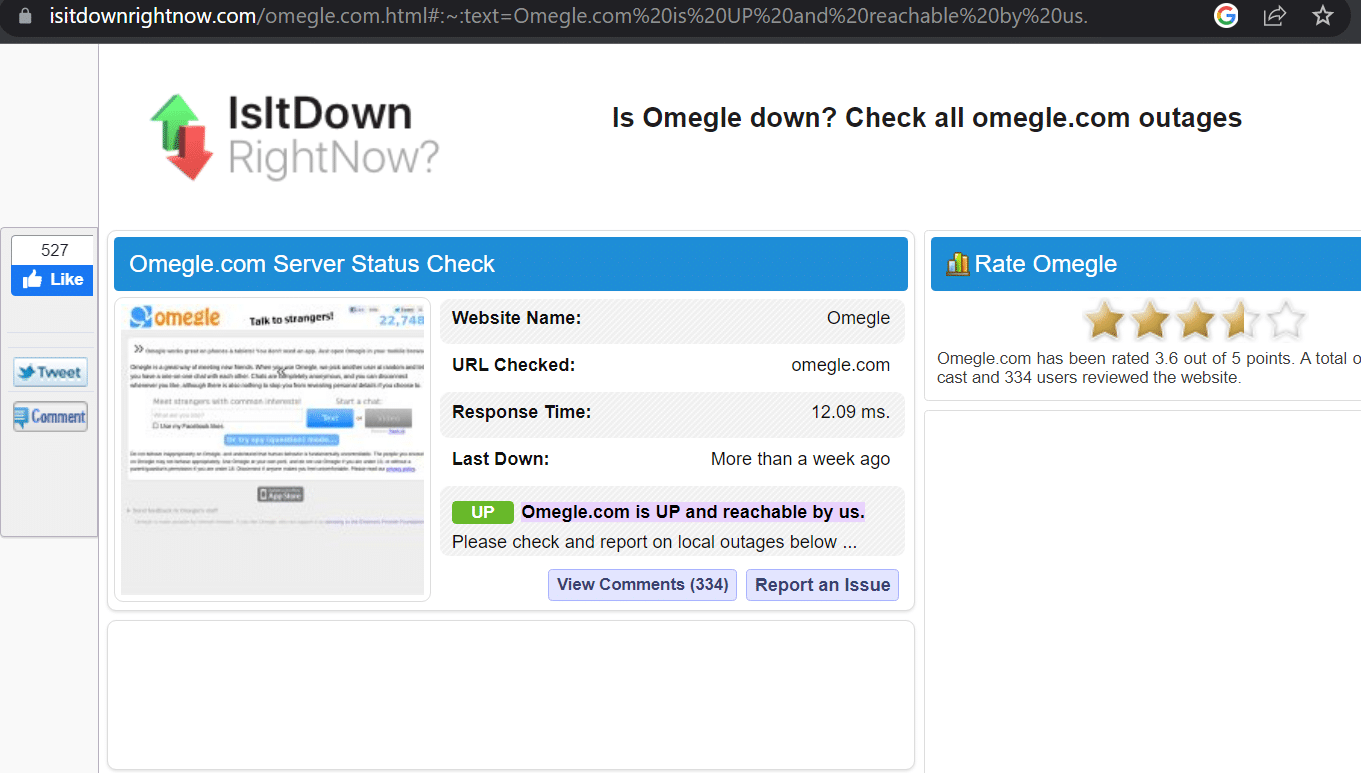This screenshot has width=1361, height=773.
Task: Rate Omegle three stars
Action: (x=1196, y=321)
